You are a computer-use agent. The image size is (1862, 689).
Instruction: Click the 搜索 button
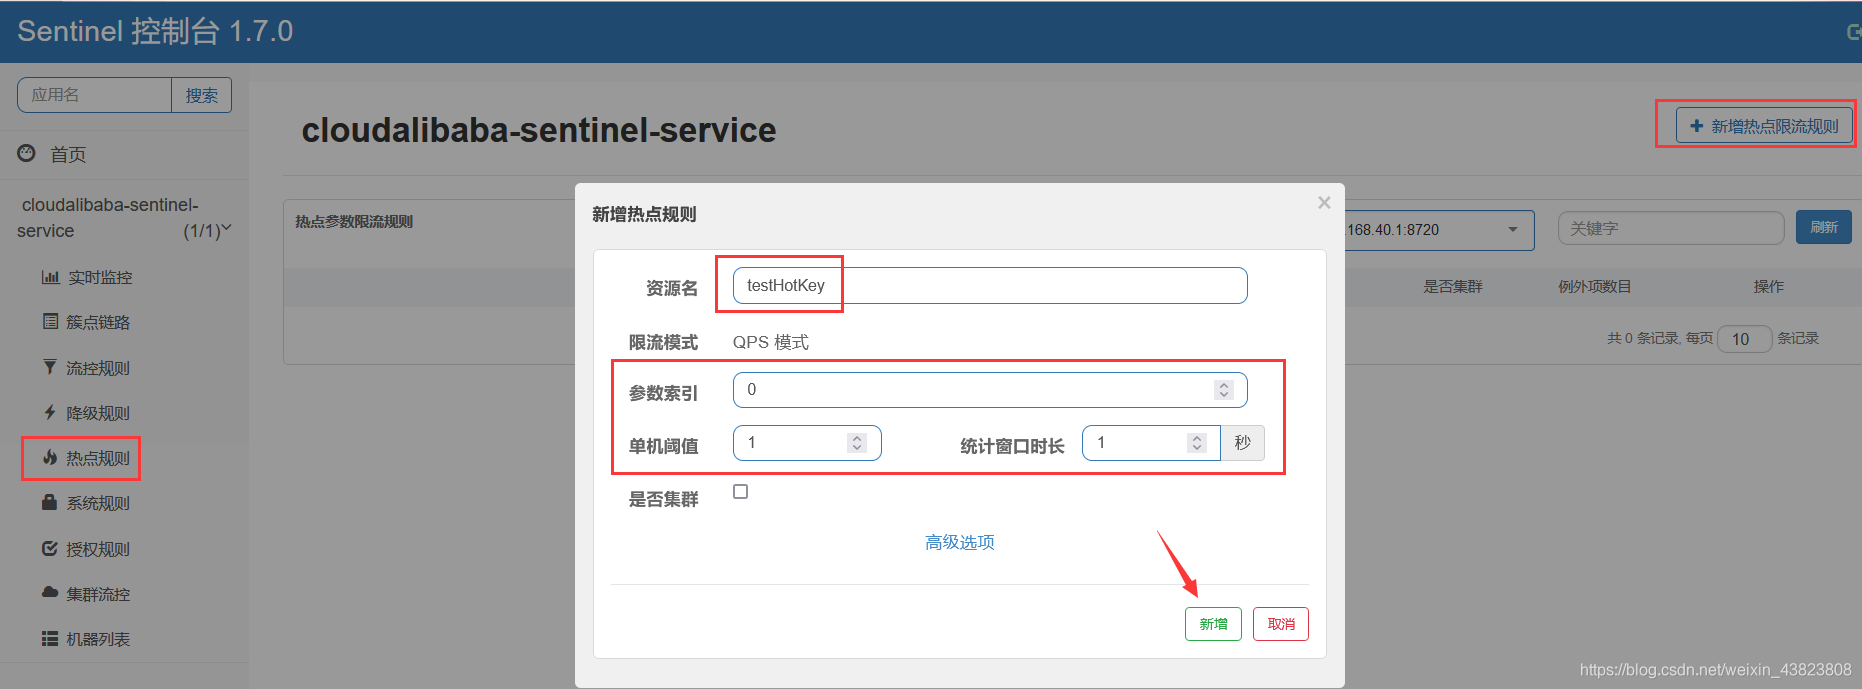[x=202, y=95]
